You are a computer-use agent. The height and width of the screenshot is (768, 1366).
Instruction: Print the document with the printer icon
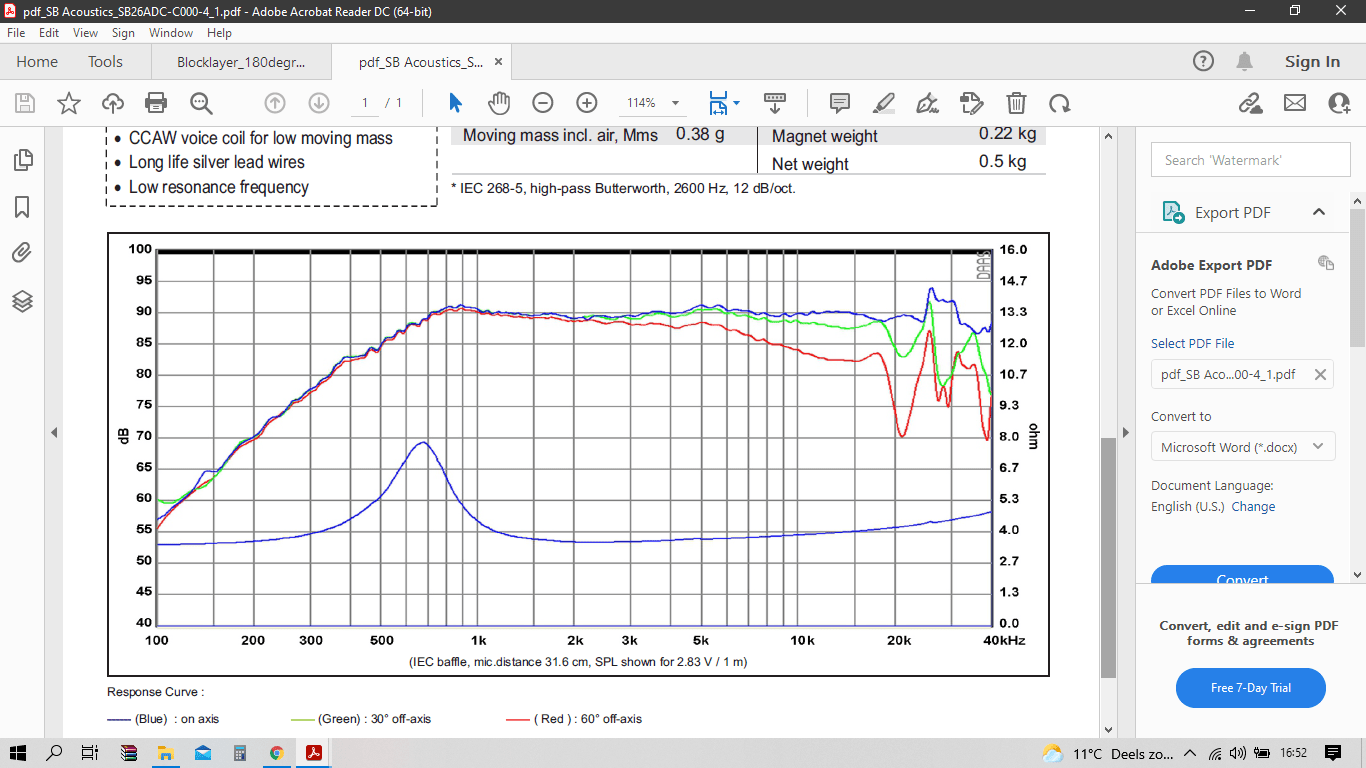pyautogui.click(x=156, y=103)
